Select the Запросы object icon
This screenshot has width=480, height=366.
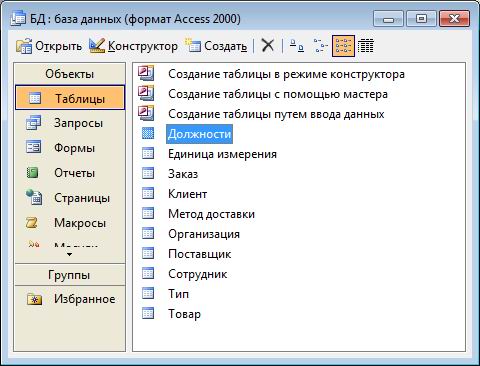[33, 123]
